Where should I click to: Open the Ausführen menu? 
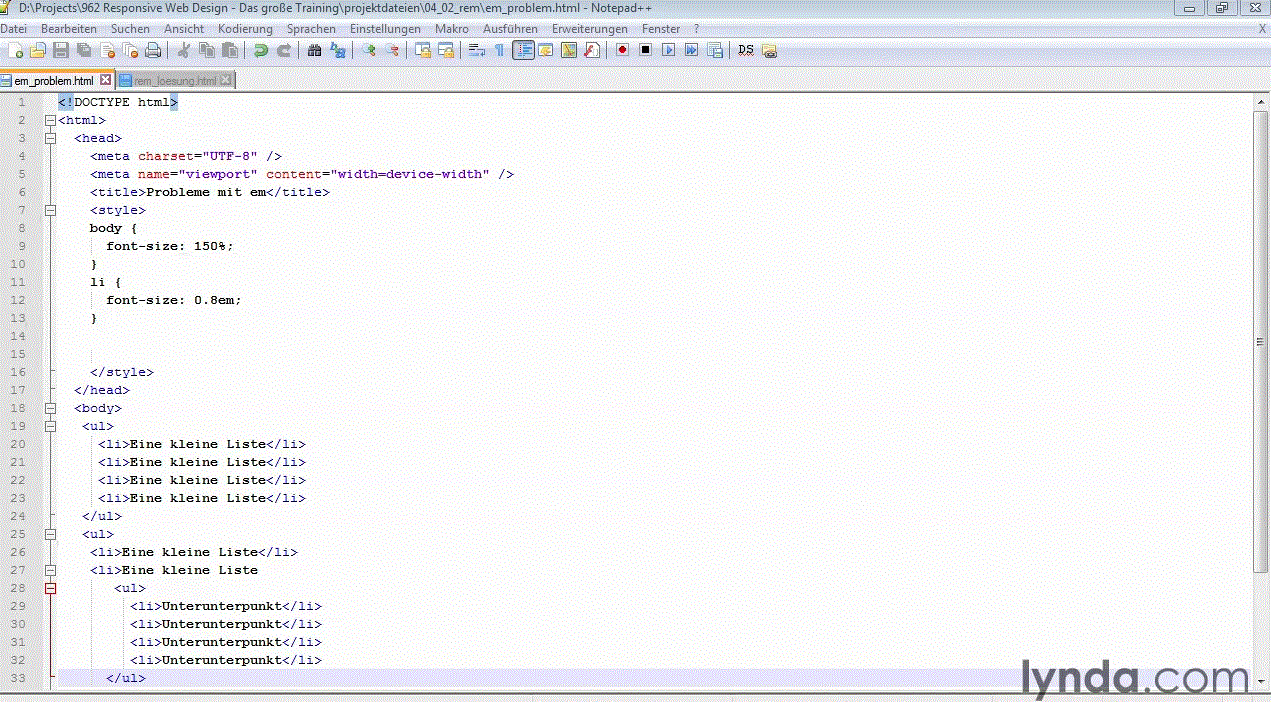[x=510, y=29]
